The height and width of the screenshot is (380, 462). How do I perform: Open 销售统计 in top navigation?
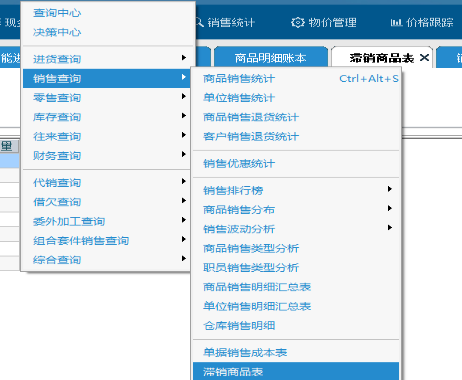pyautogui.click(x=231, y=23)
